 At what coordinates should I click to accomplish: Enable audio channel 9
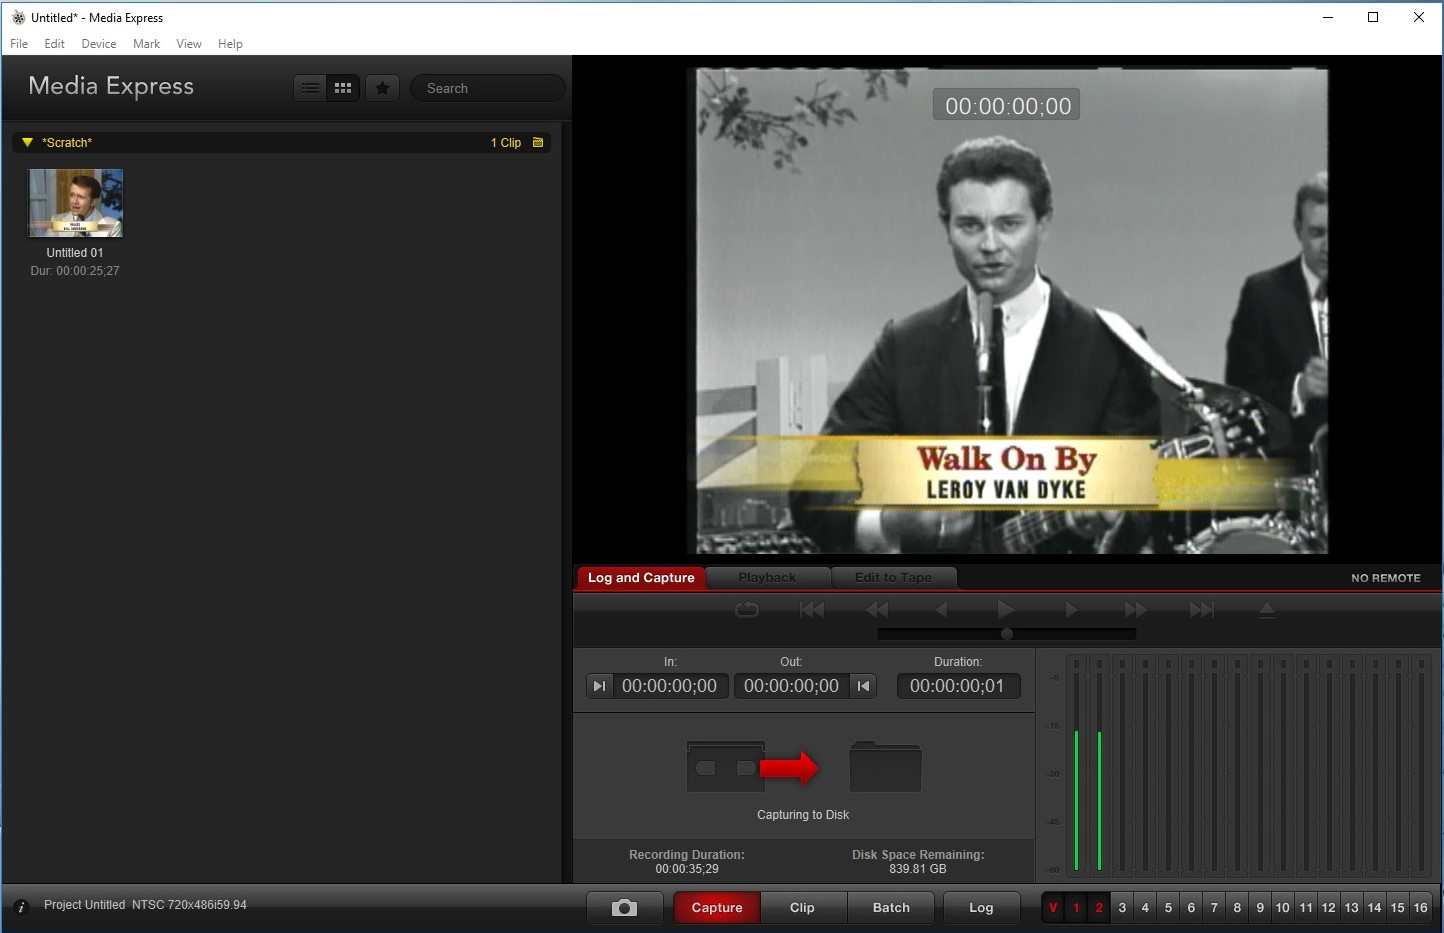(1260, 908)
